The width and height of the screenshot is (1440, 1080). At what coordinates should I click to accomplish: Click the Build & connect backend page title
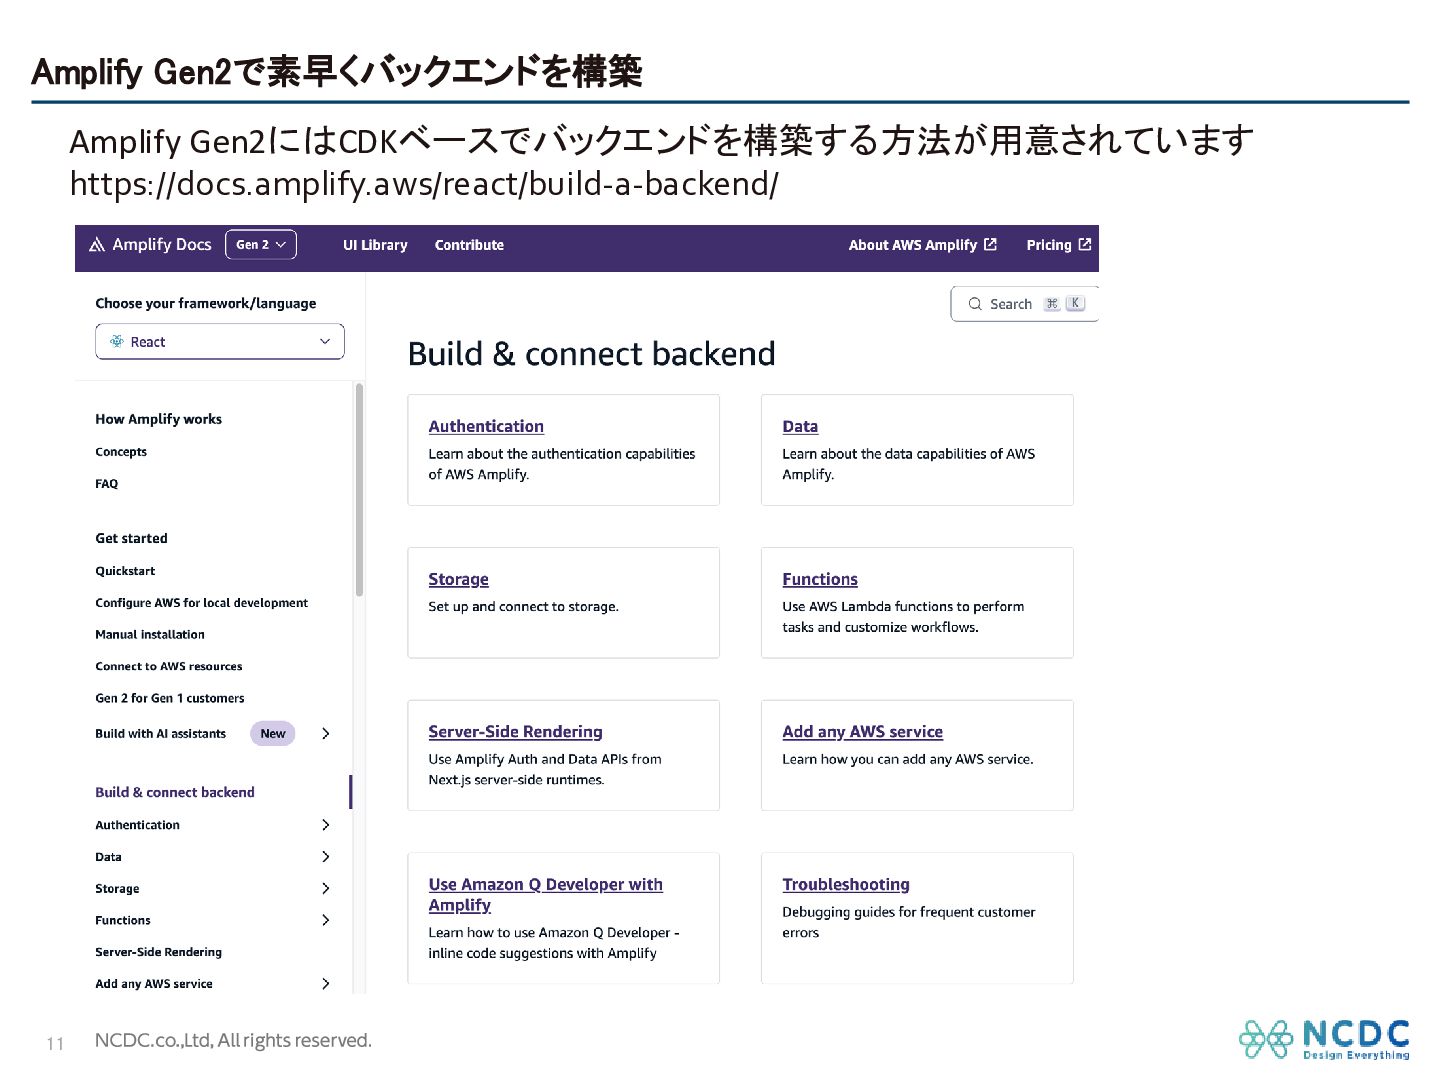(591, 354)
